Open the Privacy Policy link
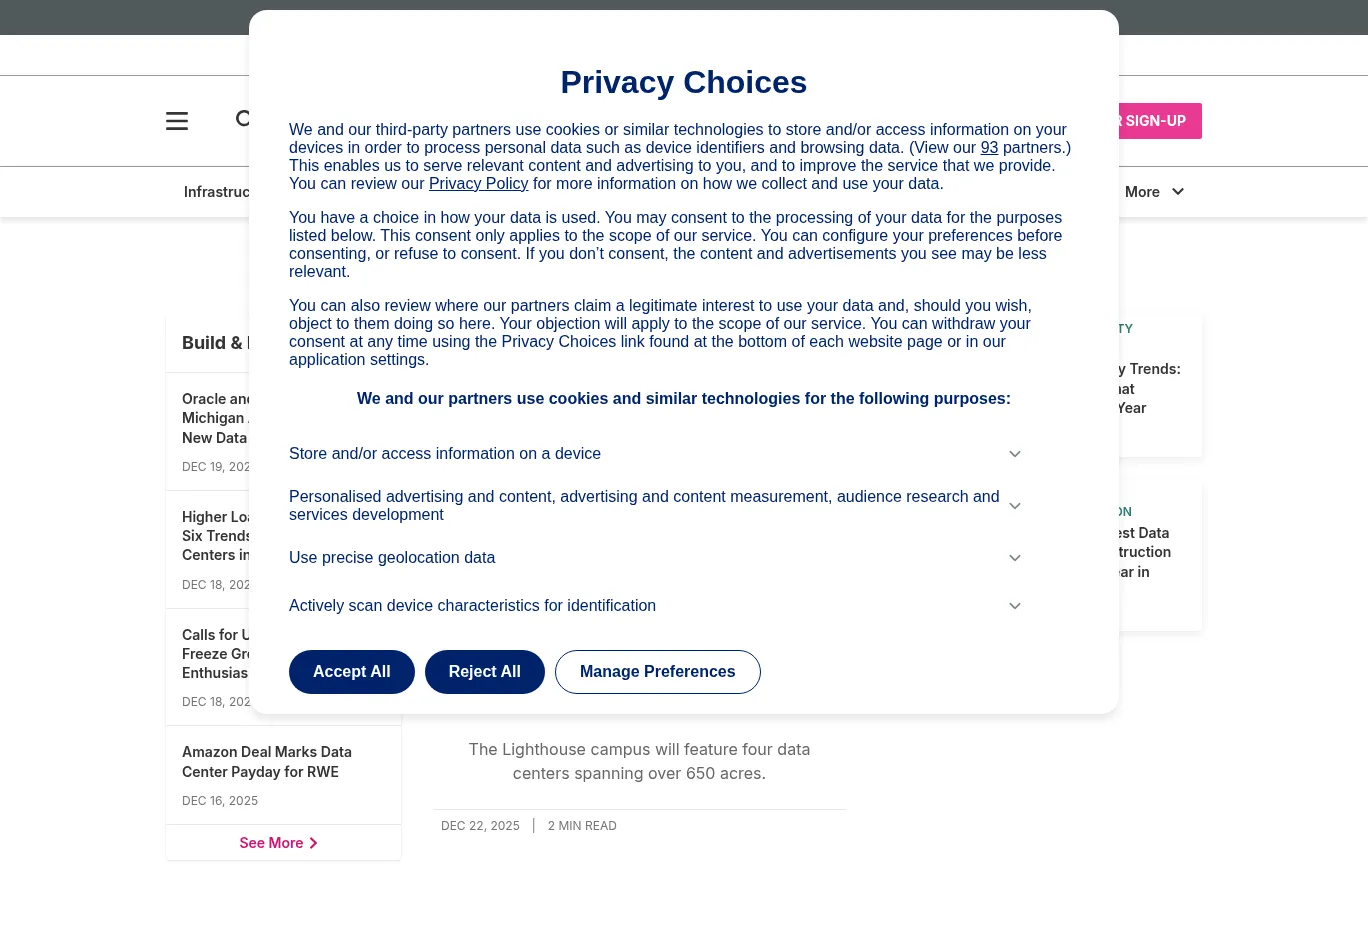The image size is (1368, 950). pos(478,183)
